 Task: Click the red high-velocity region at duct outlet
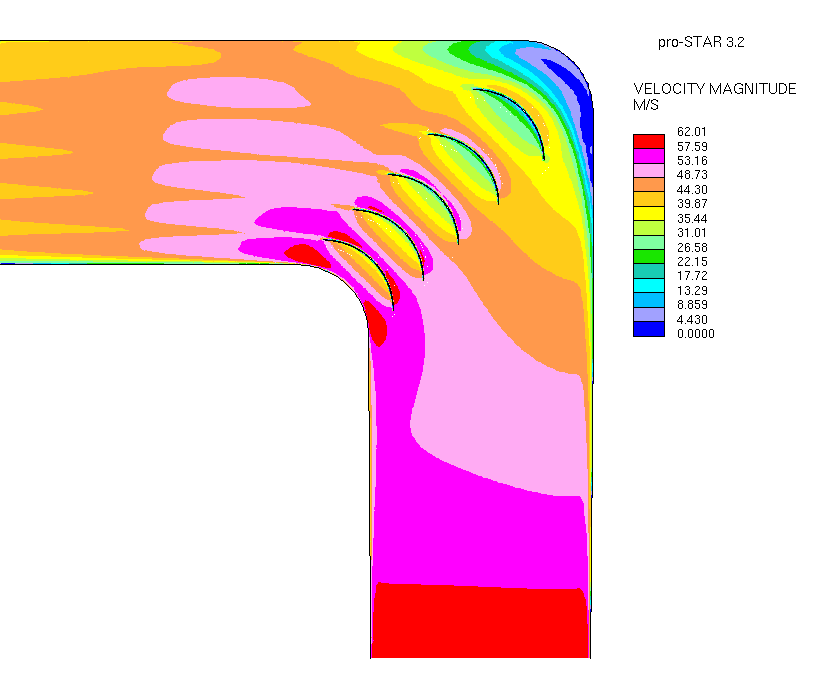(480, 621)
